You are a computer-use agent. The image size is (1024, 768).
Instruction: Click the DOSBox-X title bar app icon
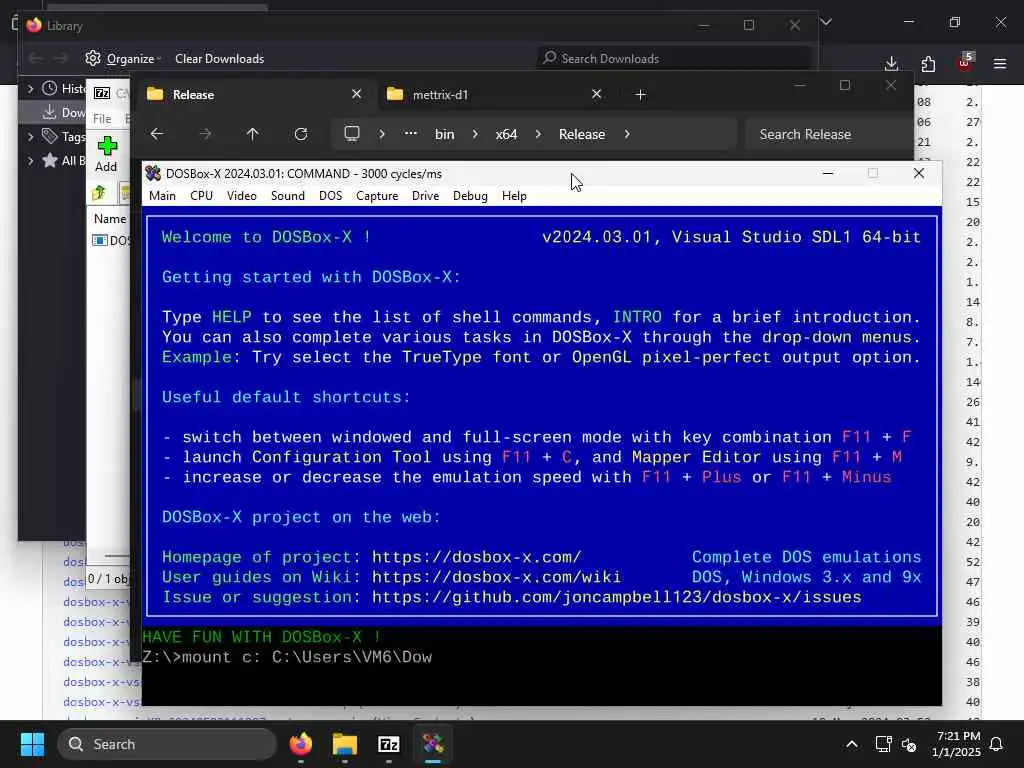(x=153, y=174)
